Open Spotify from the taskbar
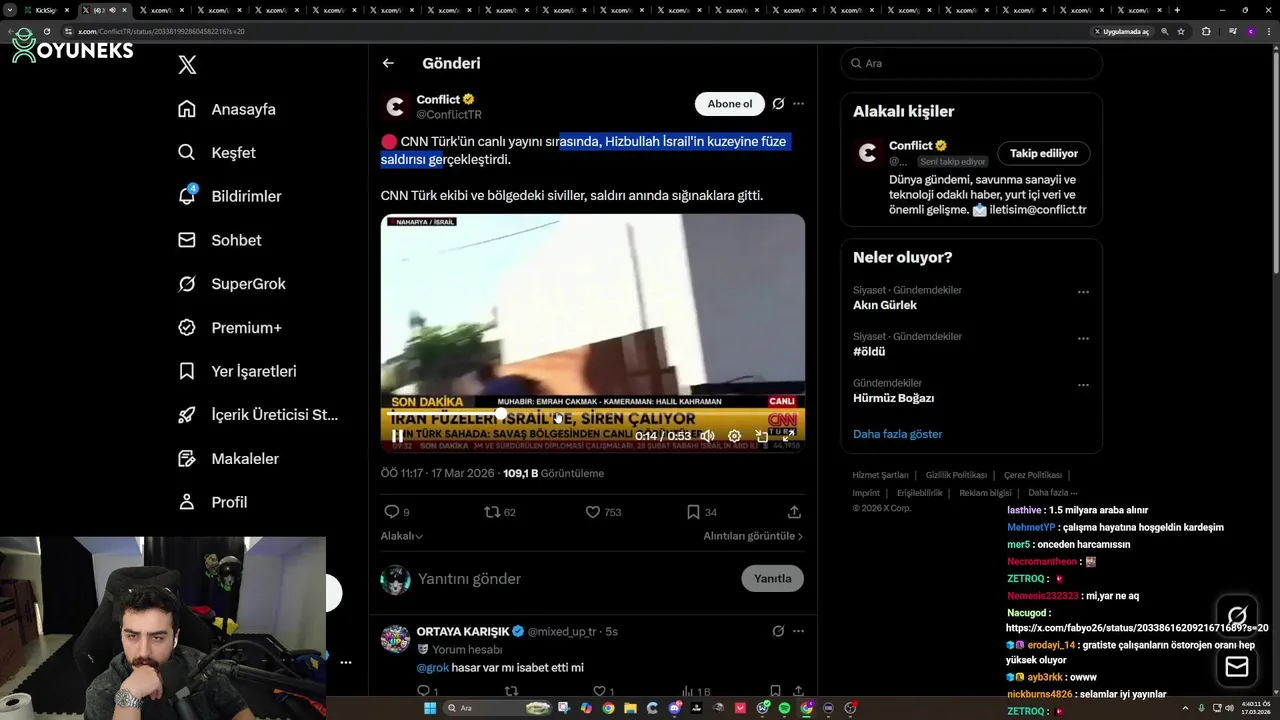The image size is (1280, 720). click(783, 708)
